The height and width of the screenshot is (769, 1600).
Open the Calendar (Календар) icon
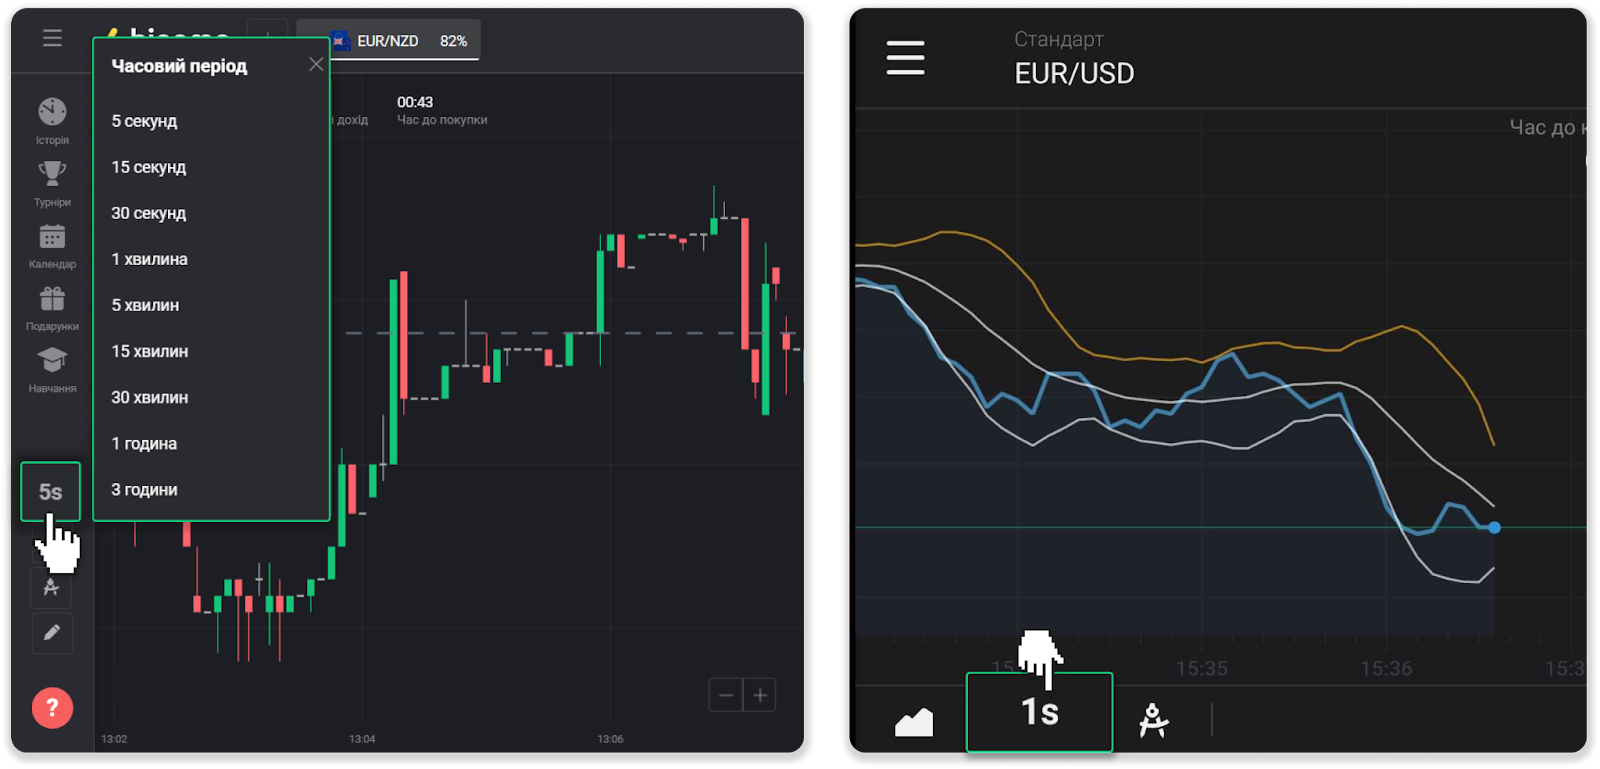point(52,237)
